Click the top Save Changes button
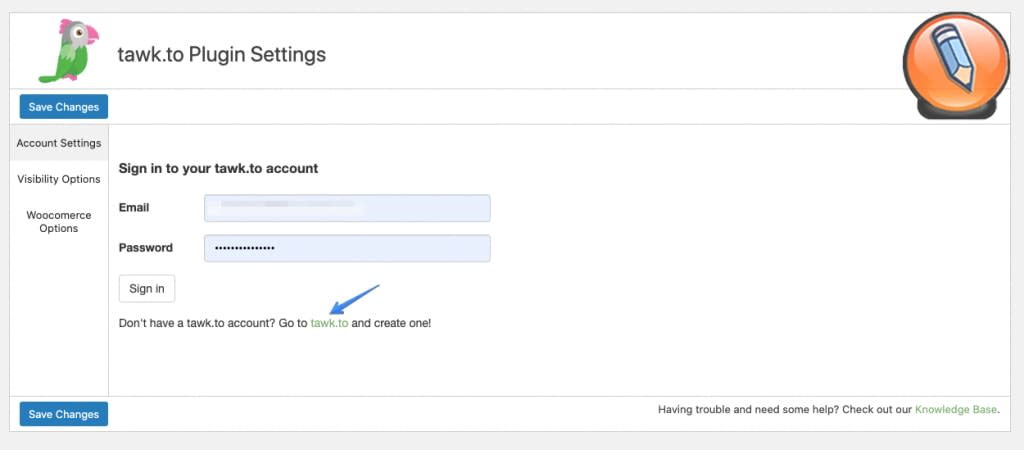1024x450 pixels. (x=63, y=106)
